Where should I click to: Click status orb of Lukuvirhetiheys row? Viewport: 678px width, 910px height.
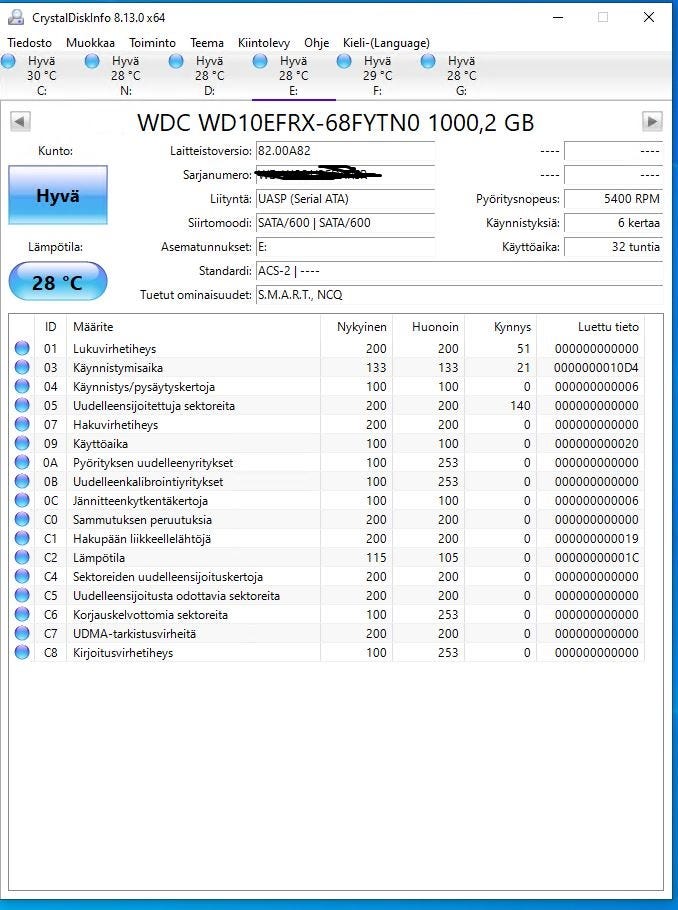tap(22, 348)
